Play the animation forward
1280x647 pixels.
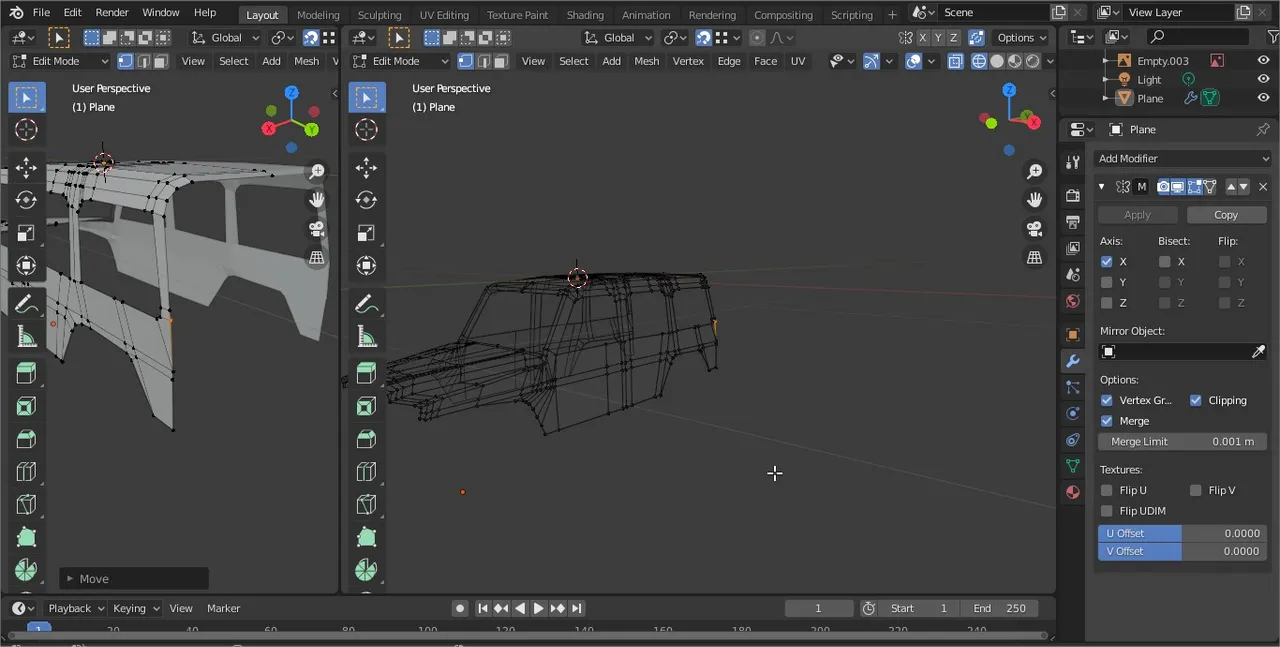[539, 608]
